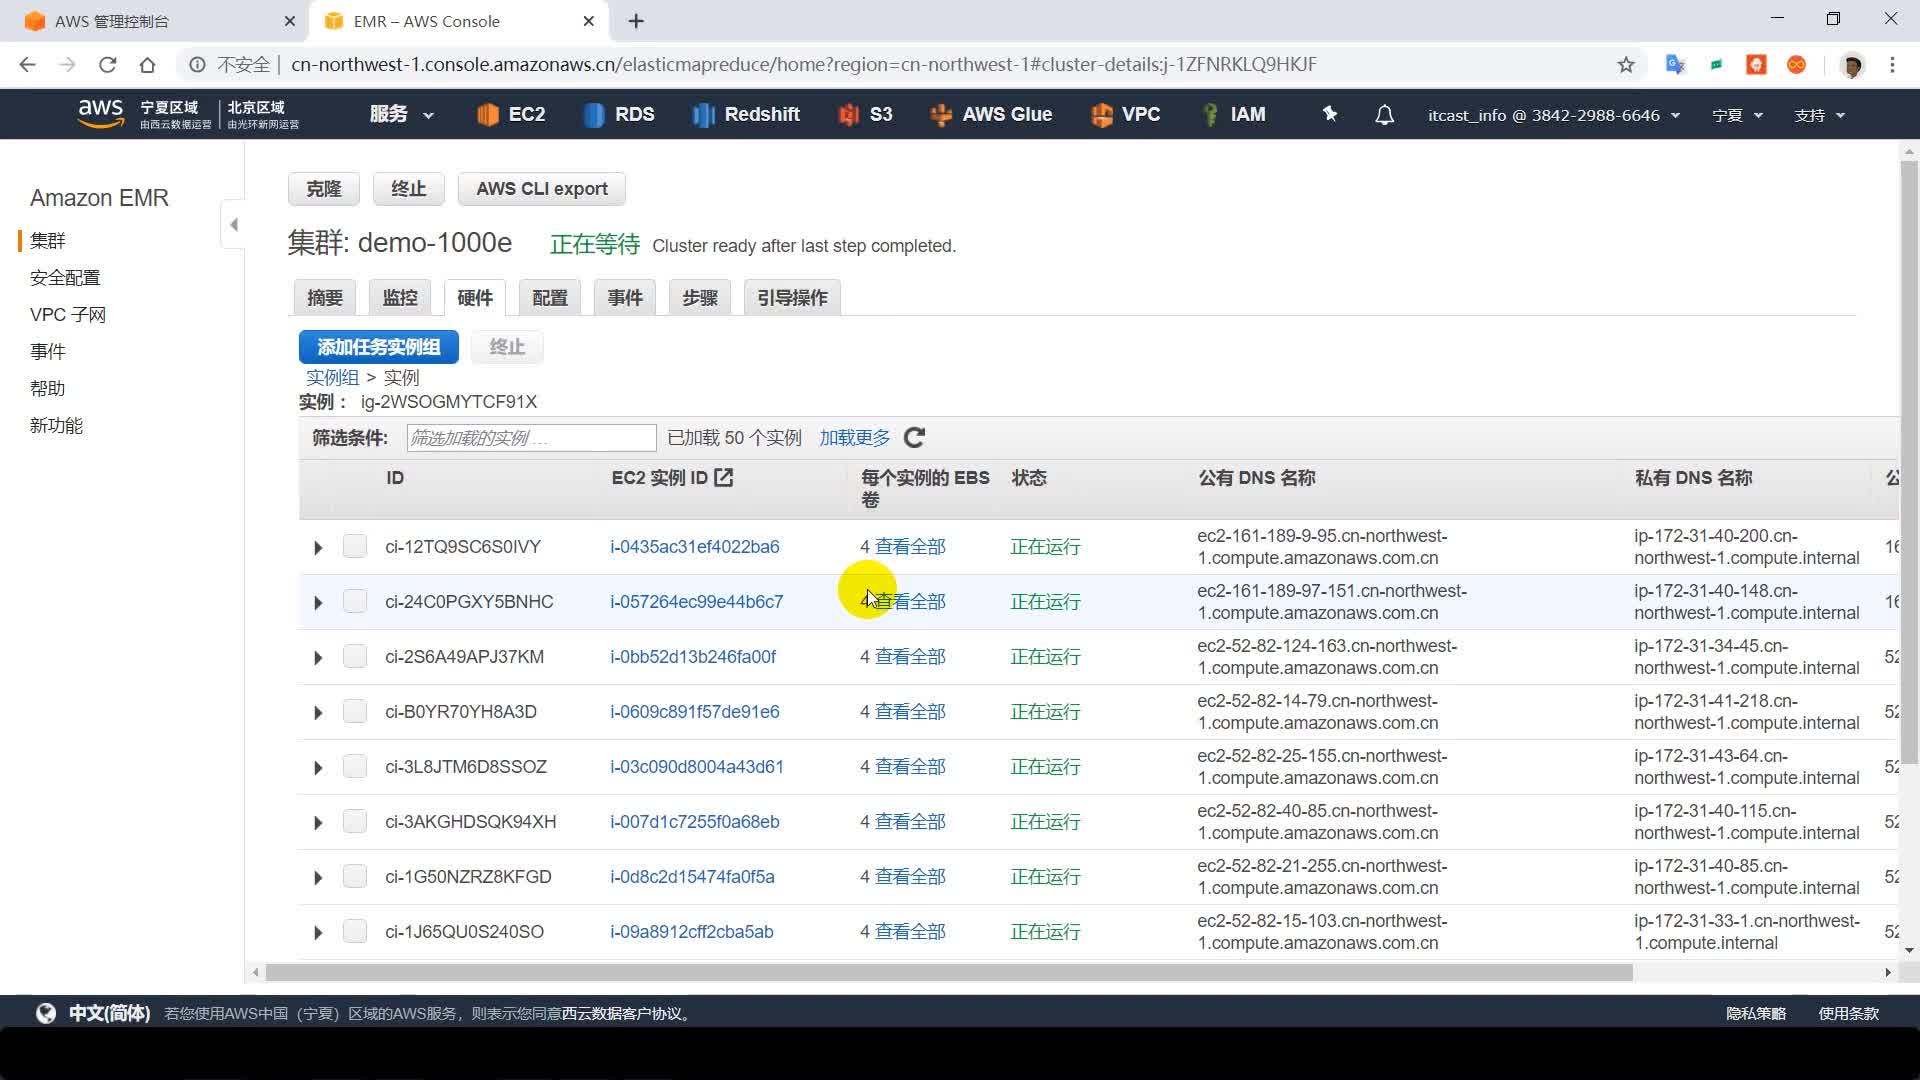The width and height of the screenshot is (1920, 1080).
Task: Open the S3 service shortcut icon
Action: coord(849,115)
